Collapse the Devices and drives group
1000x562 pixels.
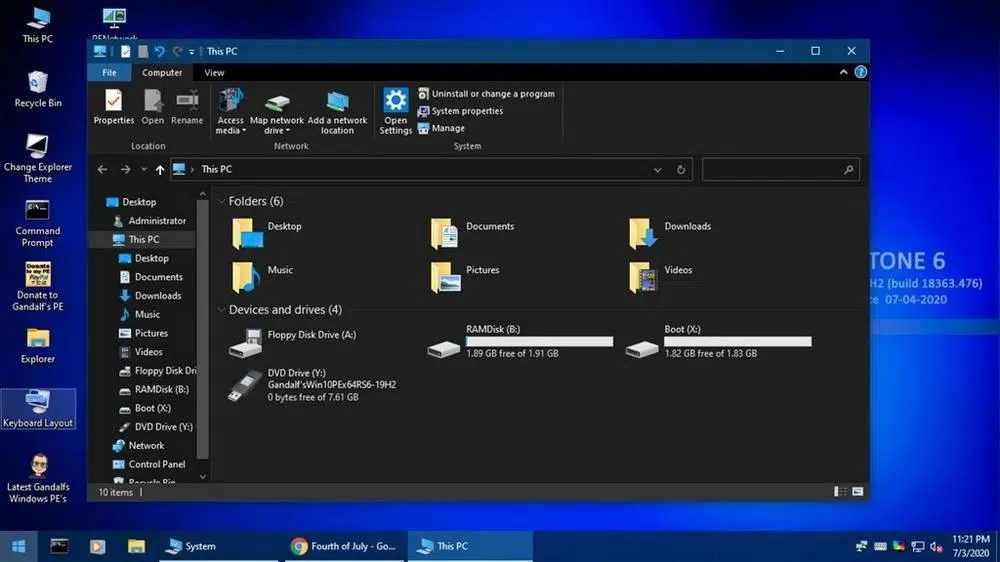221,310
